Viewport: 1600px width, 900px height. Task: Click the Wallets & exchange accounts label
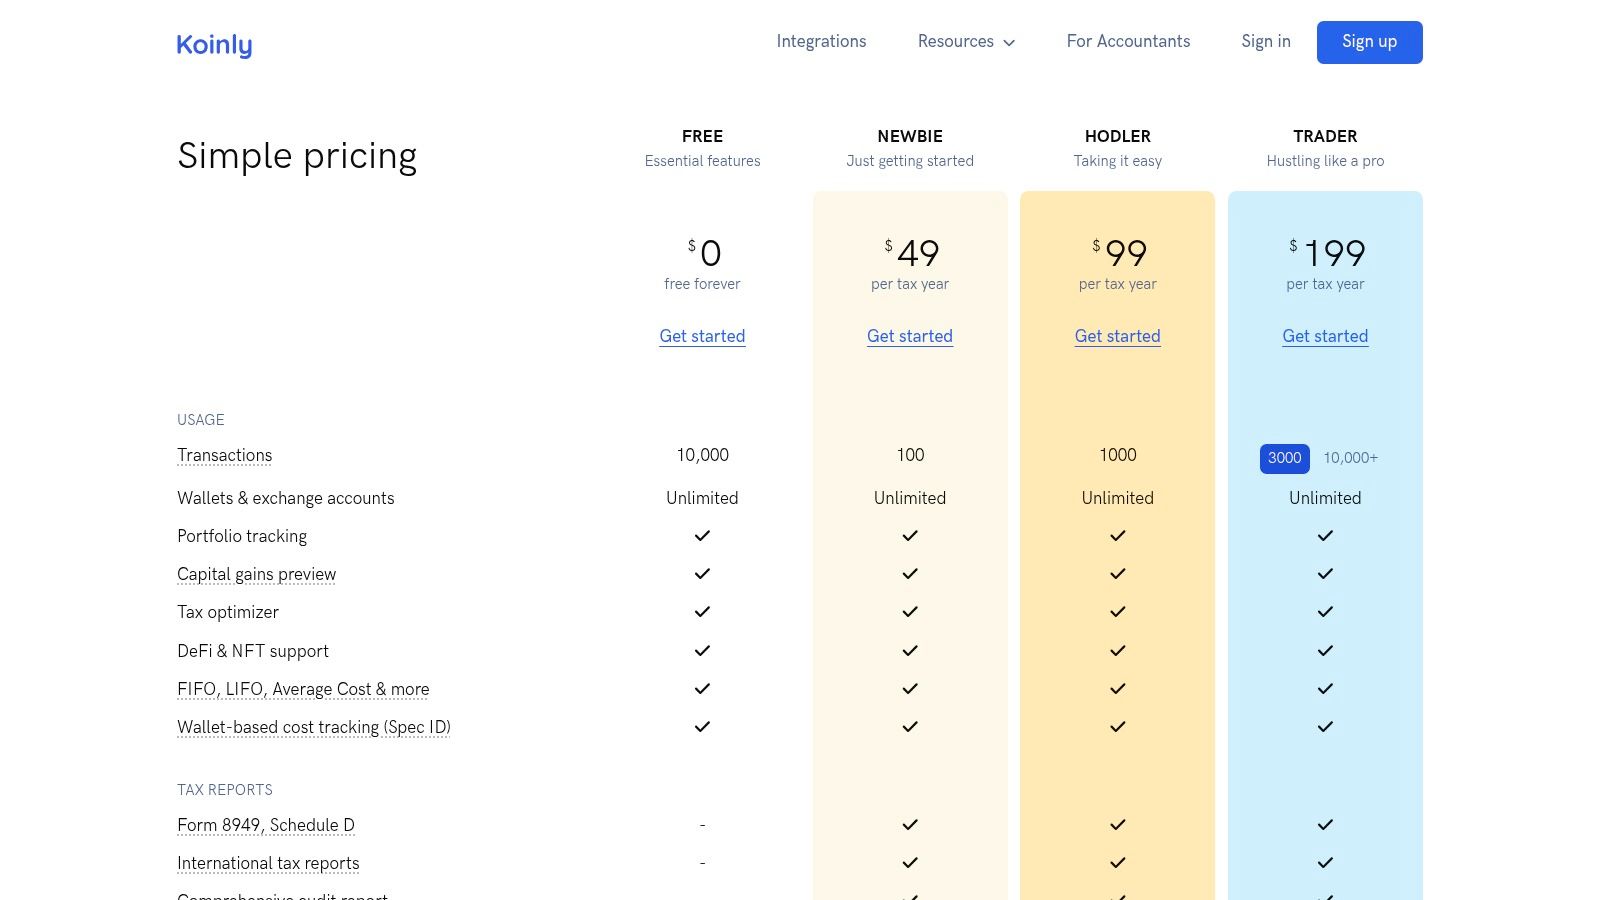286,498
